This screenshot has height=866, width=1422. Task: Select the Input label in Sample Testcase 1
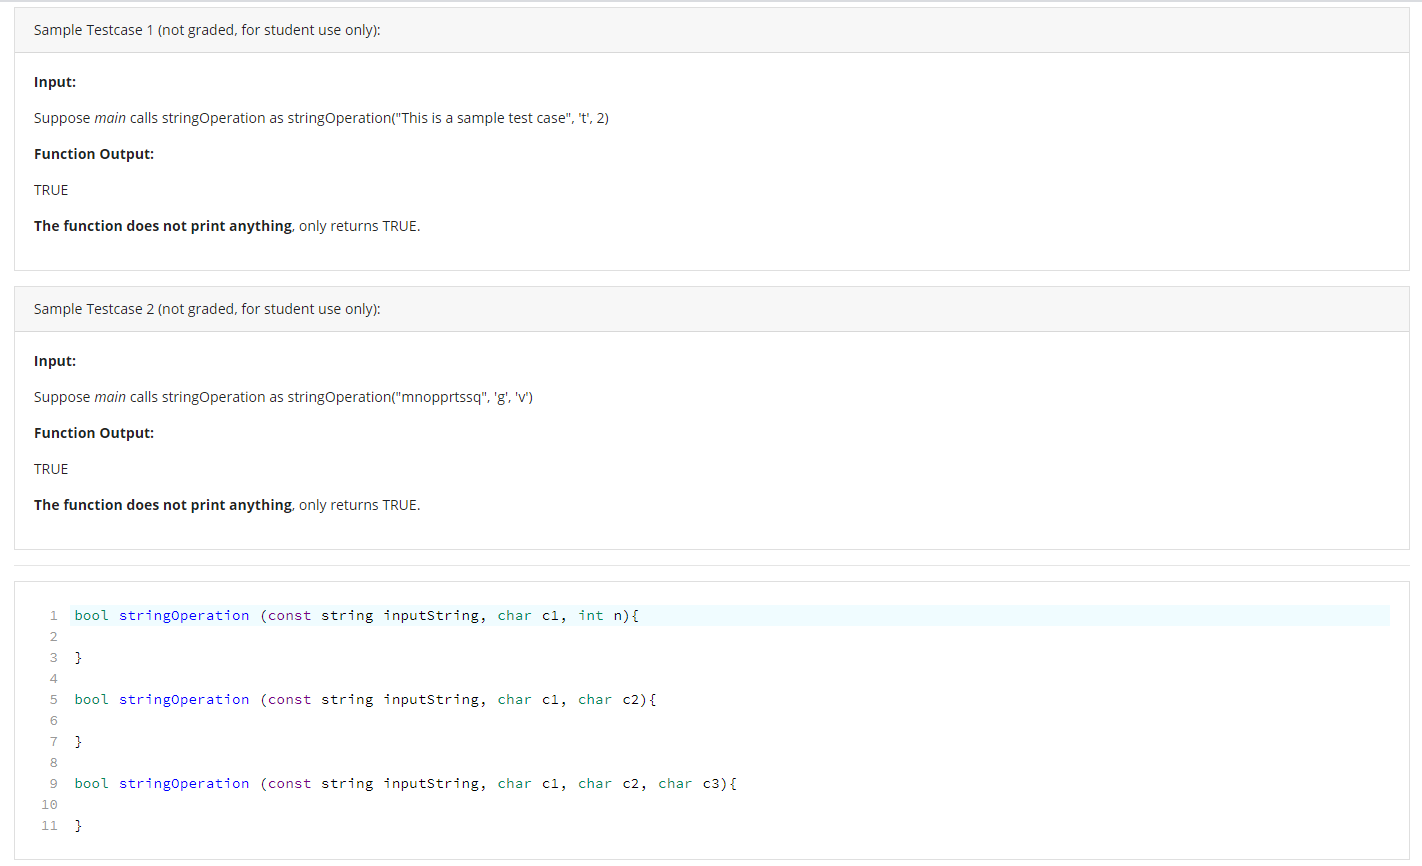click(54, 81)
